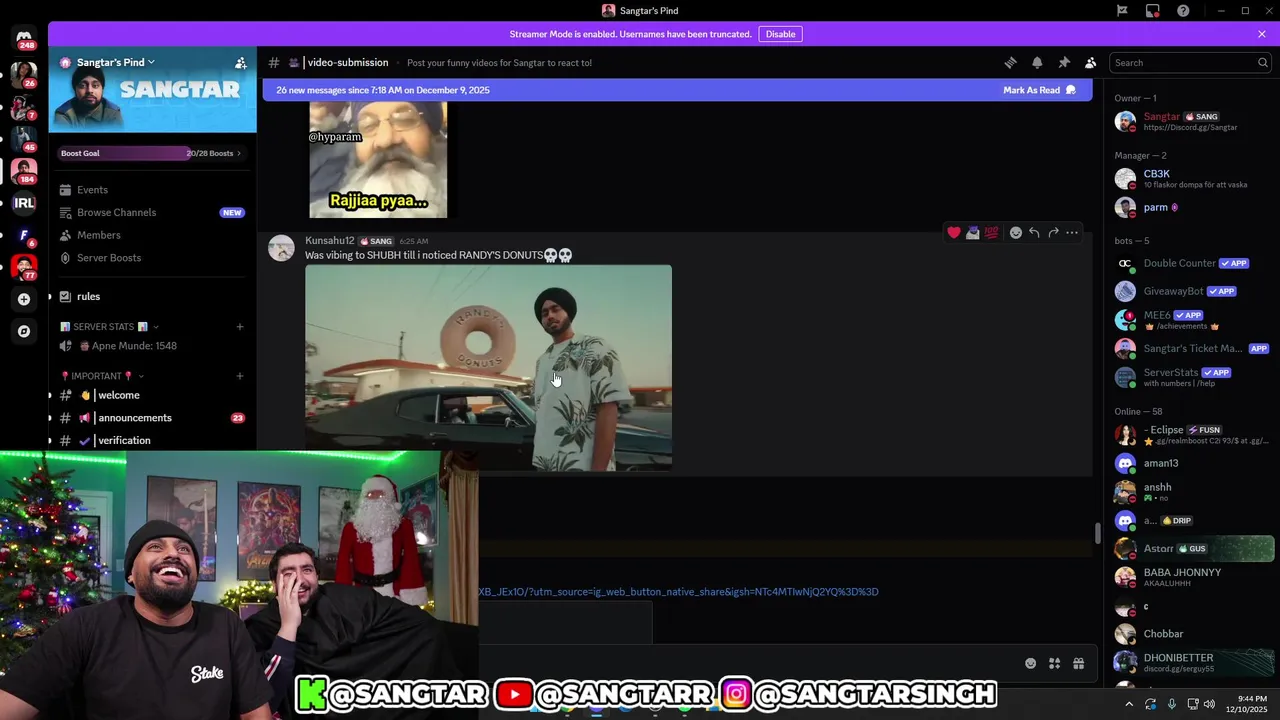Disable Streamer Mode via banner button

click(780, 34)
